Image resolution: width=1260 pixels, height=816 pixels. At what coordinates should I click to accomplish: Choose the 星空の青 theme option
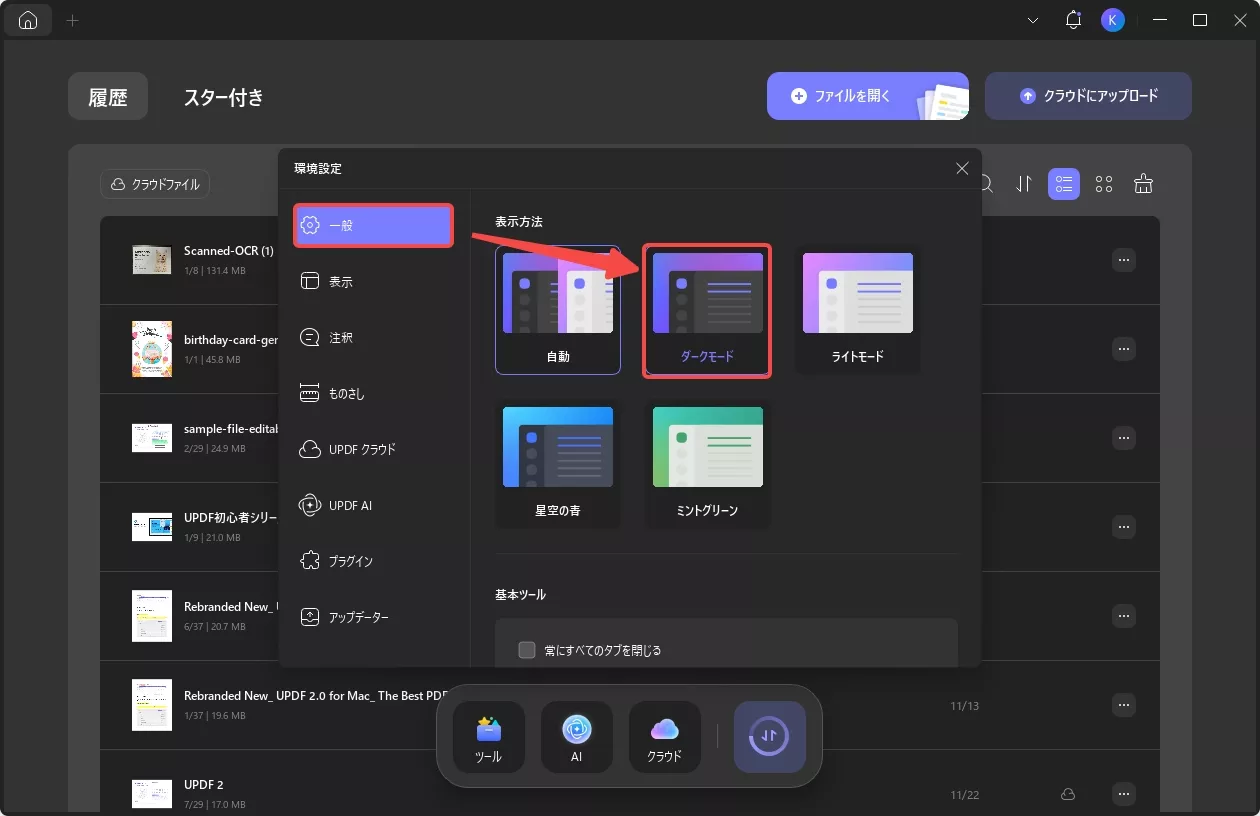pos(558,464)
